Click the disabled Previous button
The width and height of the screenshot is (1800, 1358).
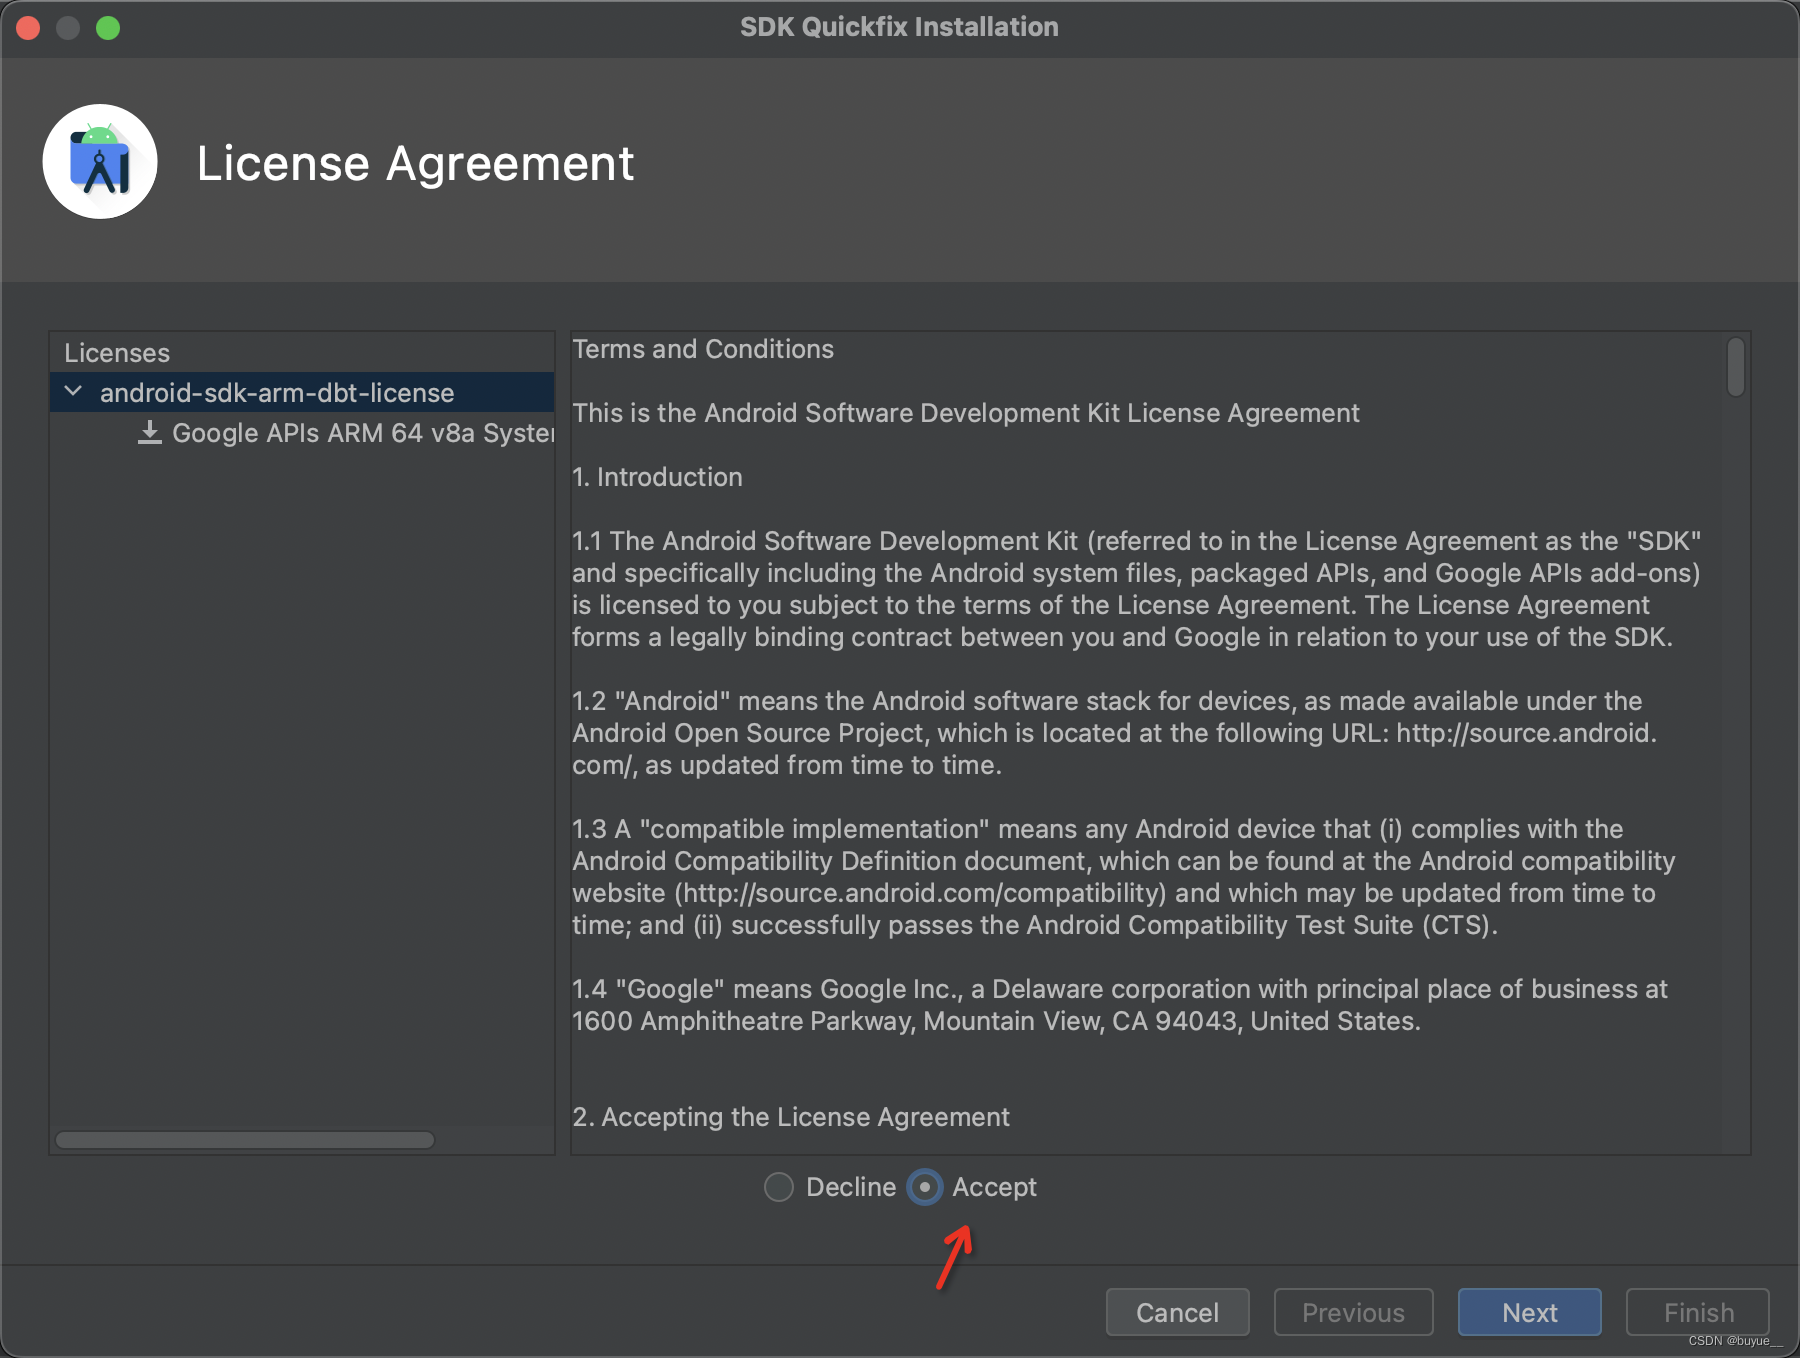coord(1353,1312)
